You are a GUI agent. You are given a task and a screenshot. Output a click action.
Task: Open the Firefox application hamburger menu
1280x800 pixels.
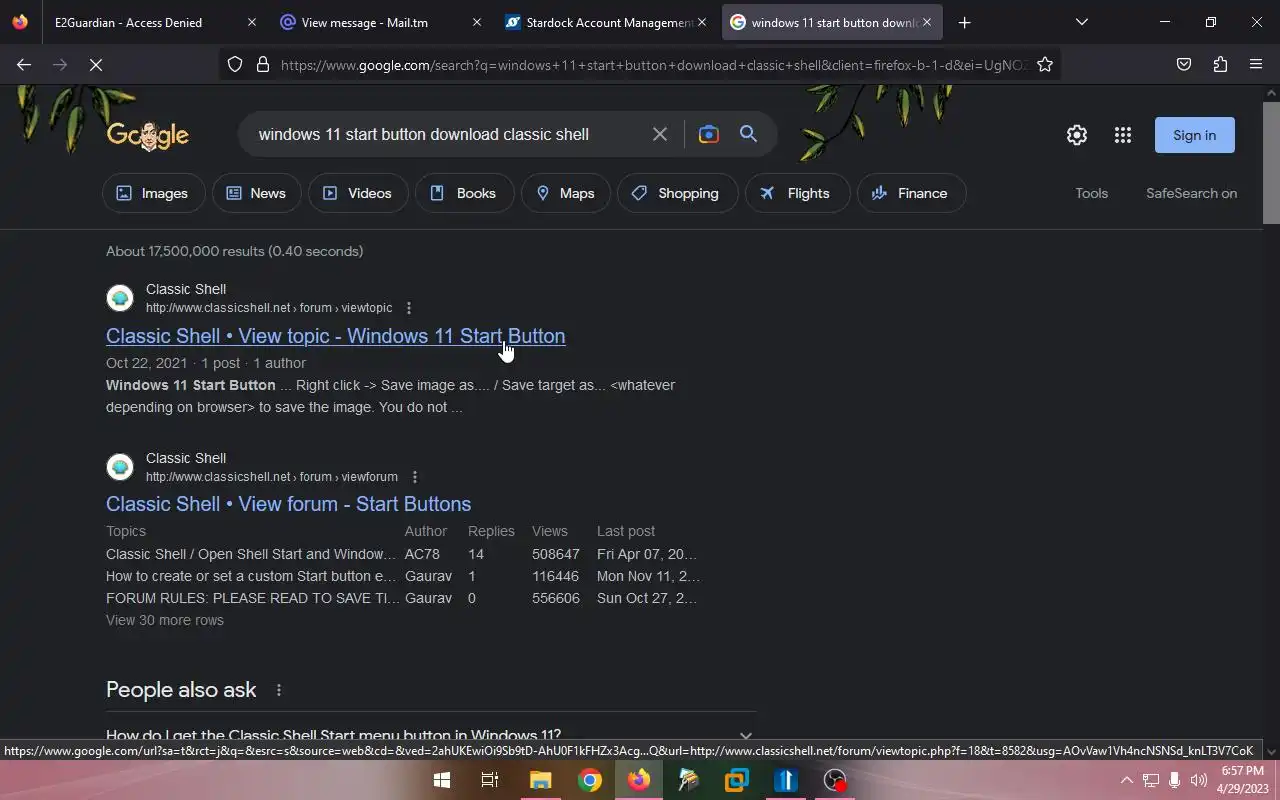click(1256, 64)
